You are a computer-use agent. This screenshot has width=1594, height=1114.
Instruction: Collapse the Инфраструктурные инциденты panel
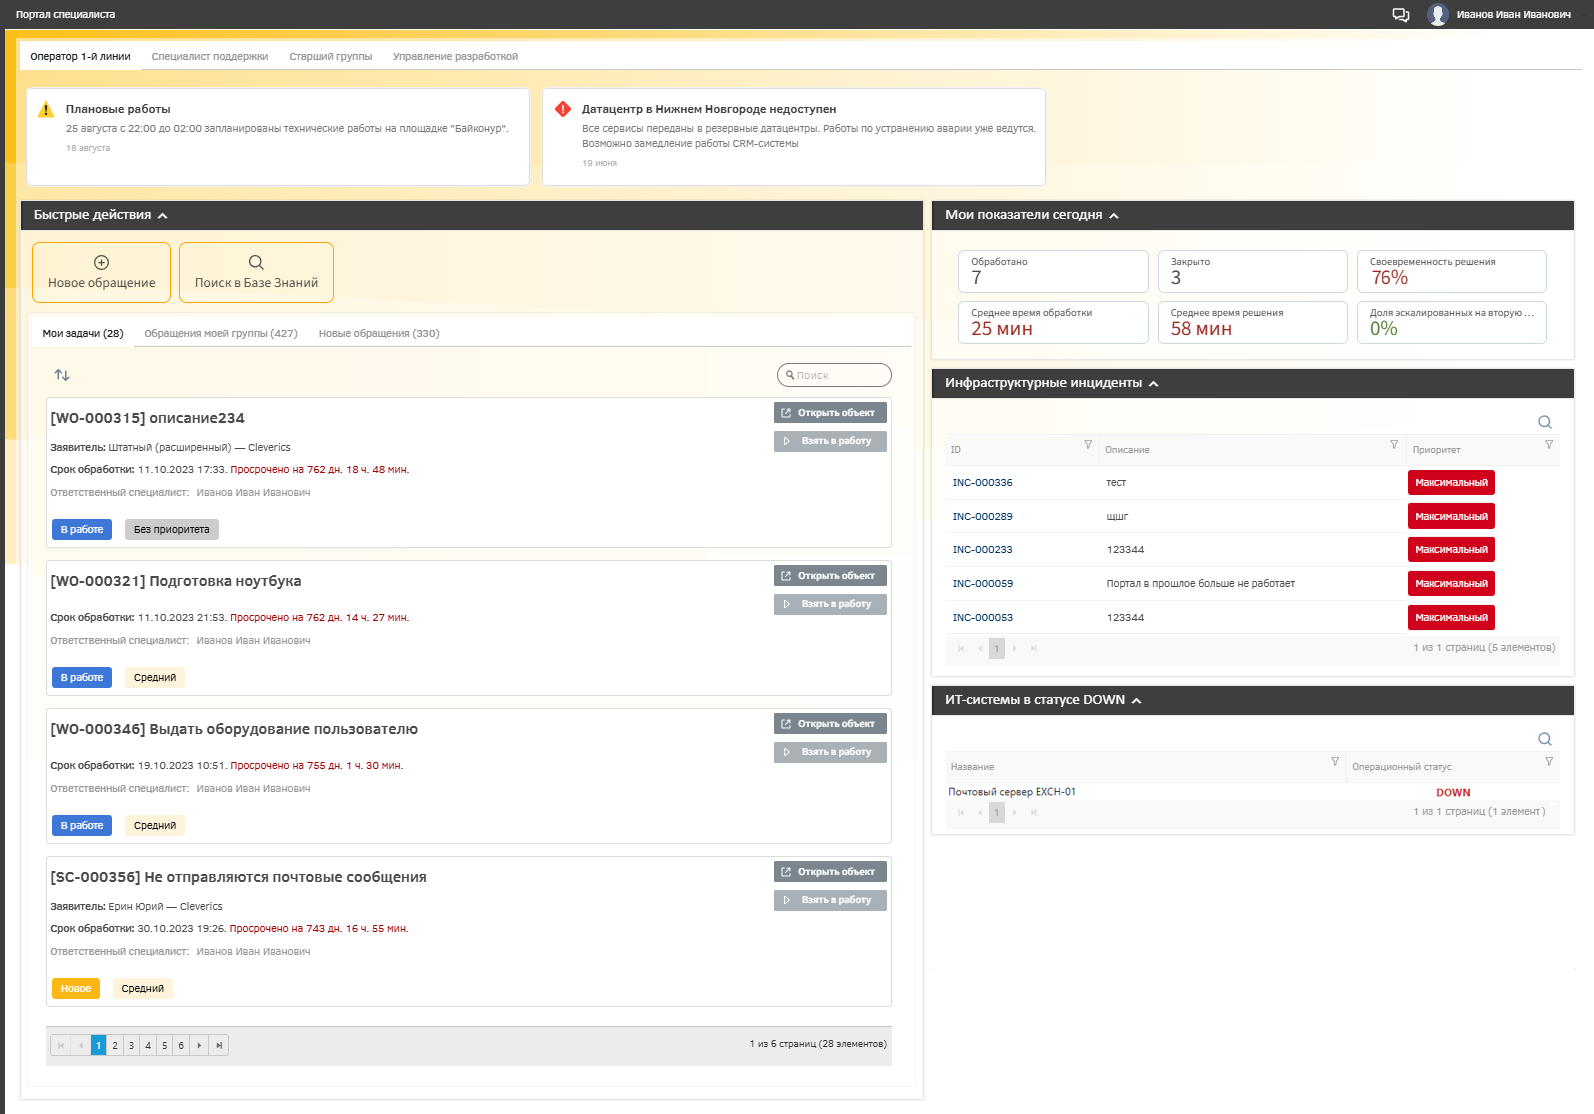pyautogui.click(x=1153, y=384)
